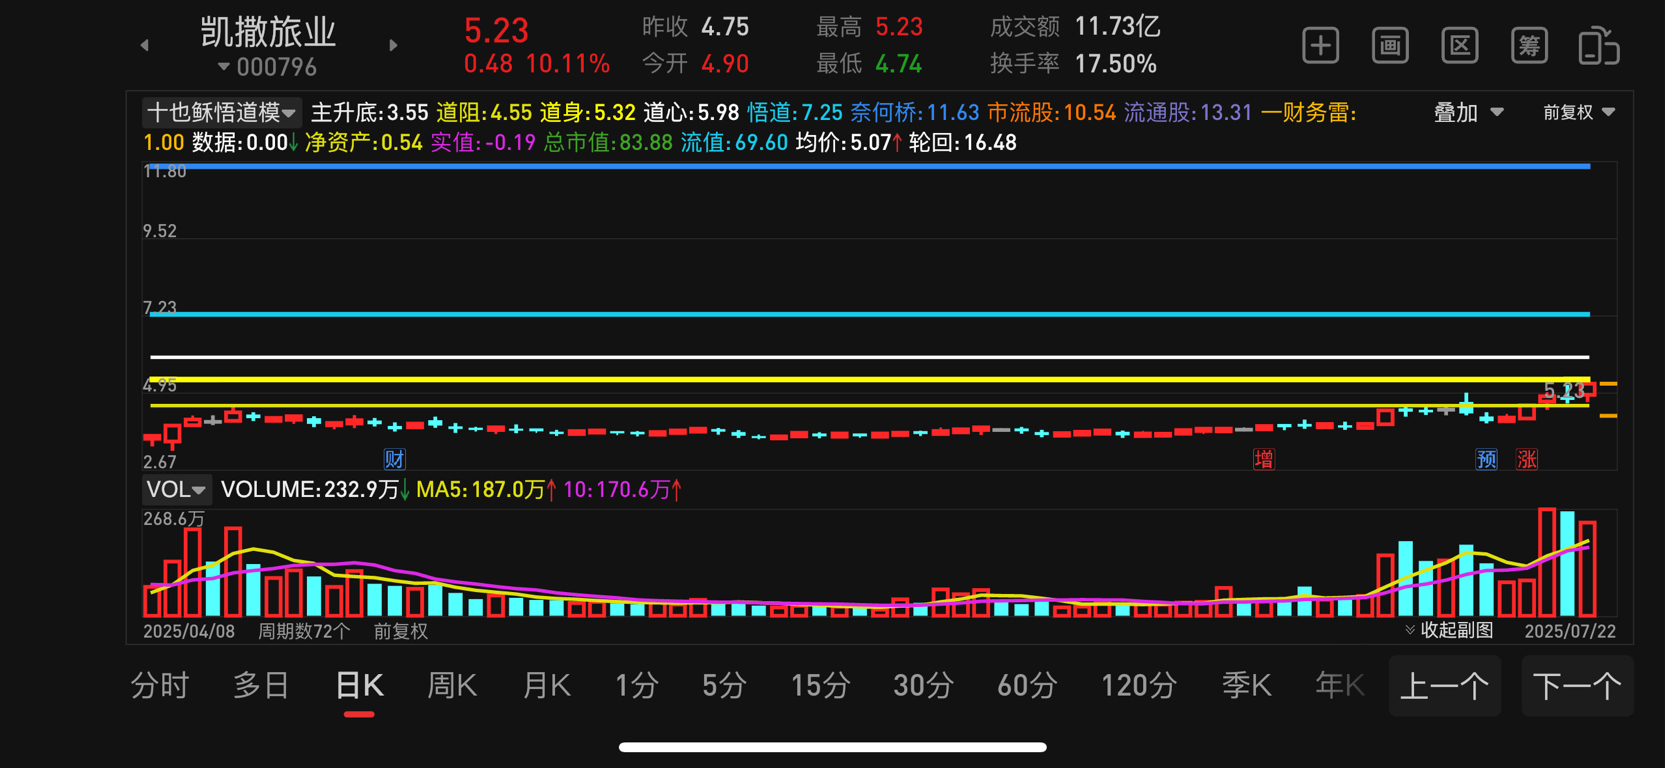This screenshot has height=769, width=1665.
Task: Tap the 下一个 next button
Action: 1577,686
